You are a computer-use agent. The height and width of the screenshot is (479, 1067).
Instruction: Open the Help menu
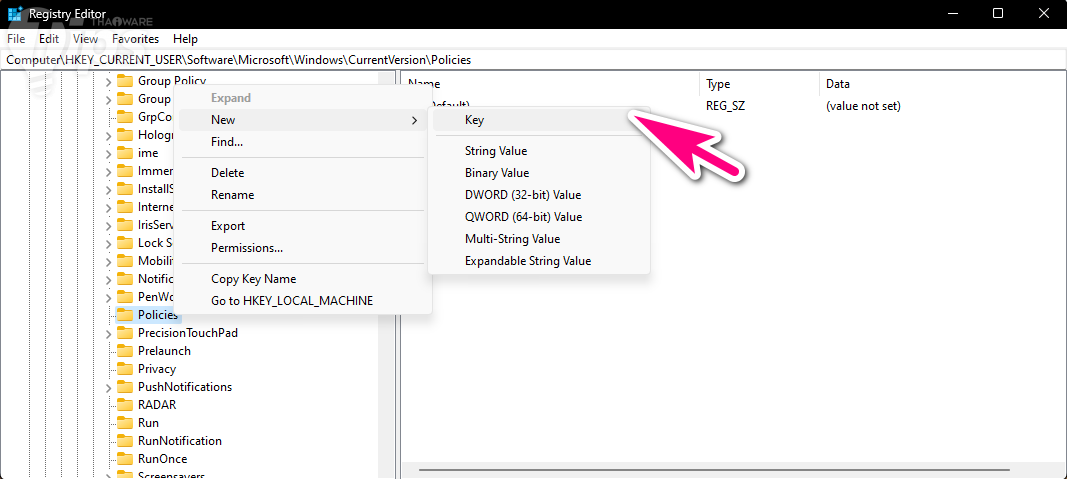[x=185, y=39]
